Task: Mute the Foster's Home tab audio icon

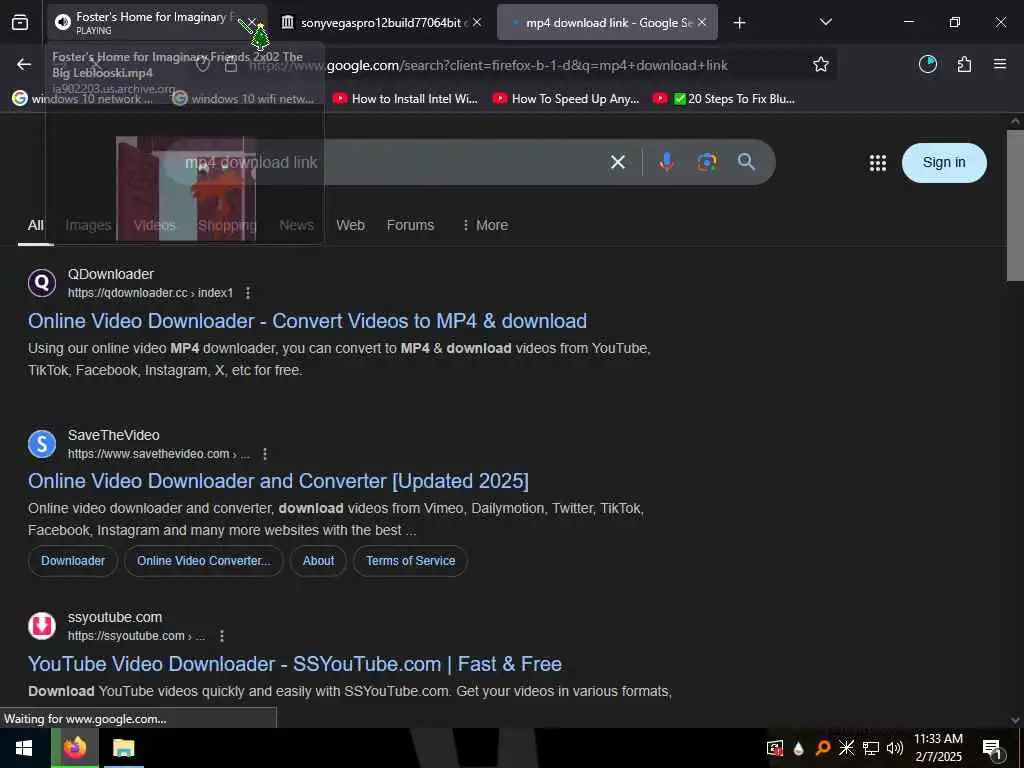Action: [63, 23]
